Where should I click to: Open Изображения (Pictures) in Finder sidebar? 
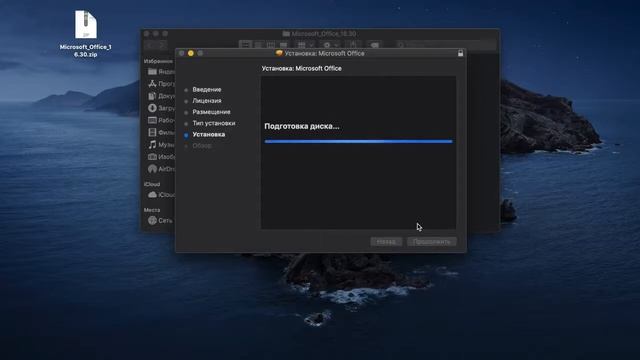coord(161,157)
